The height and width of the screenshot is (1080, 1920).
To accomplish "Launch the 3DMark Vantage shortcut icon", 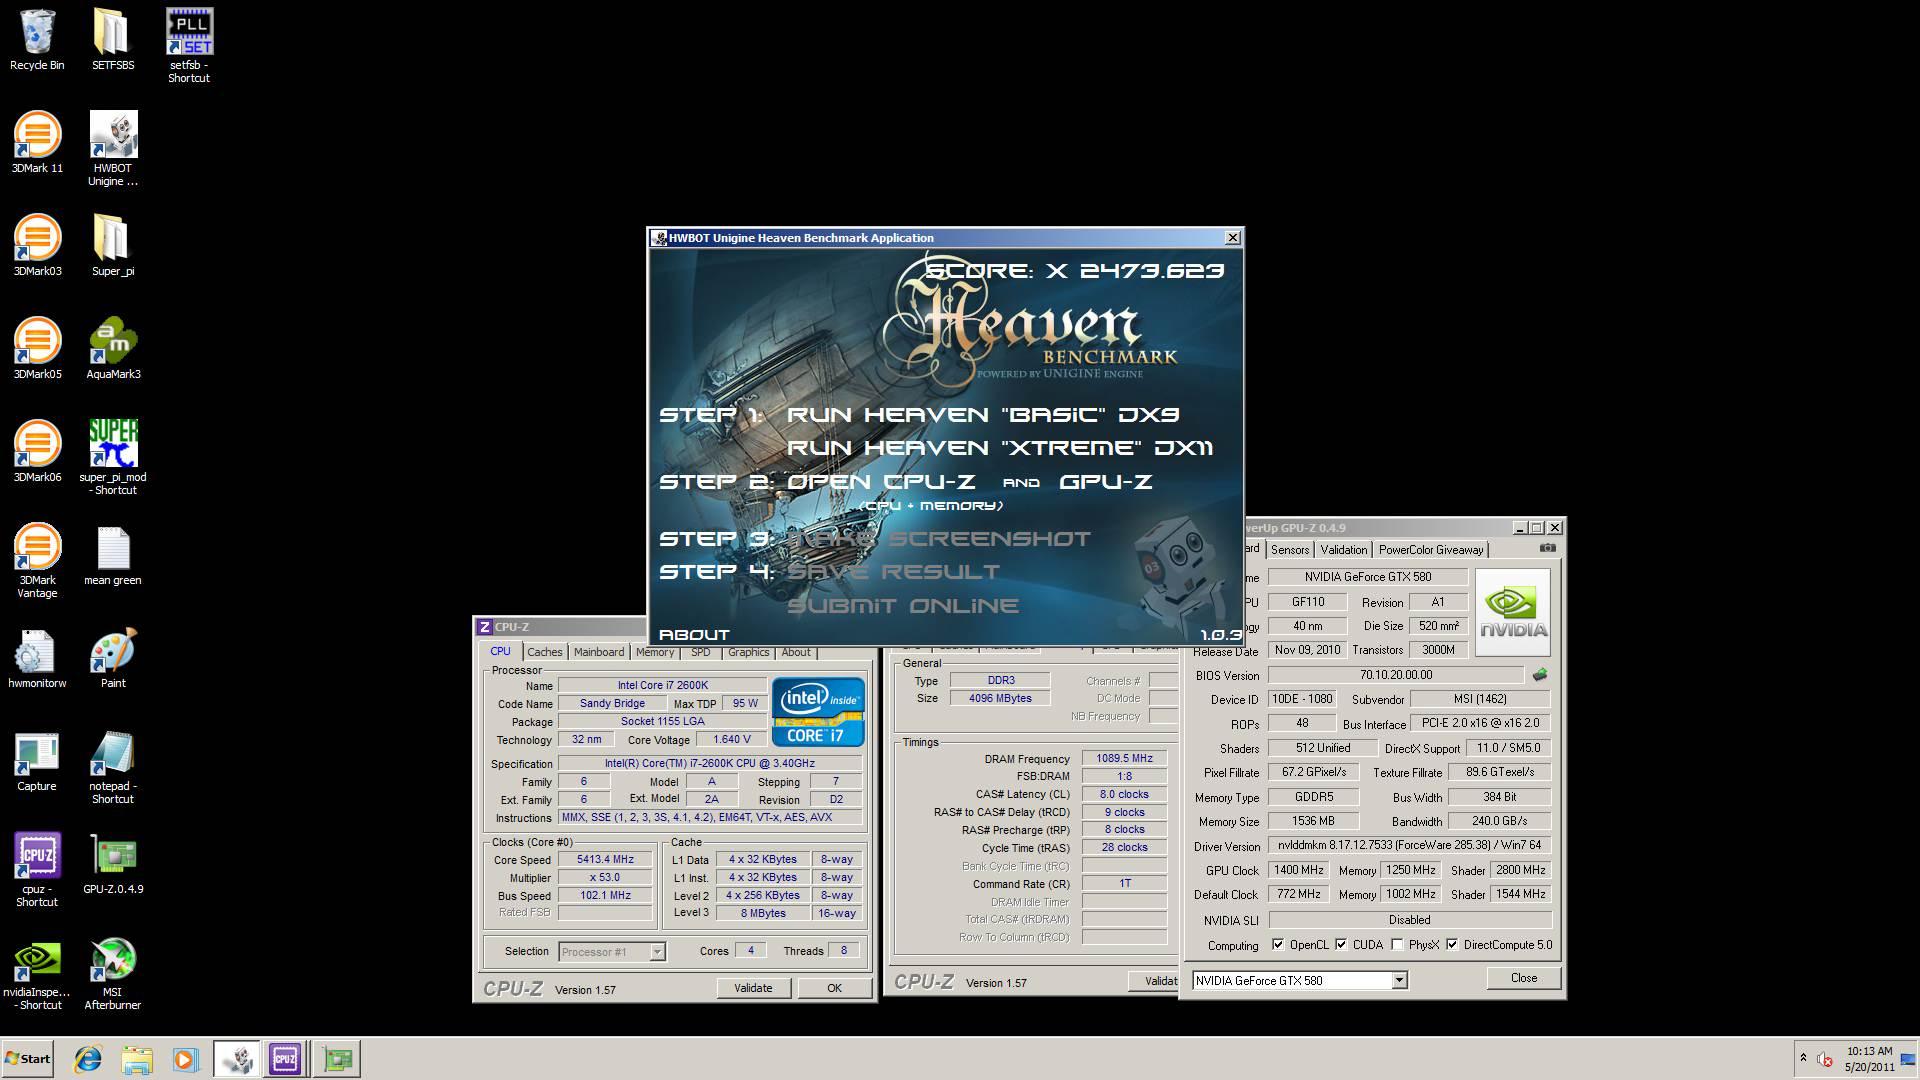I will tap(37, 561).
